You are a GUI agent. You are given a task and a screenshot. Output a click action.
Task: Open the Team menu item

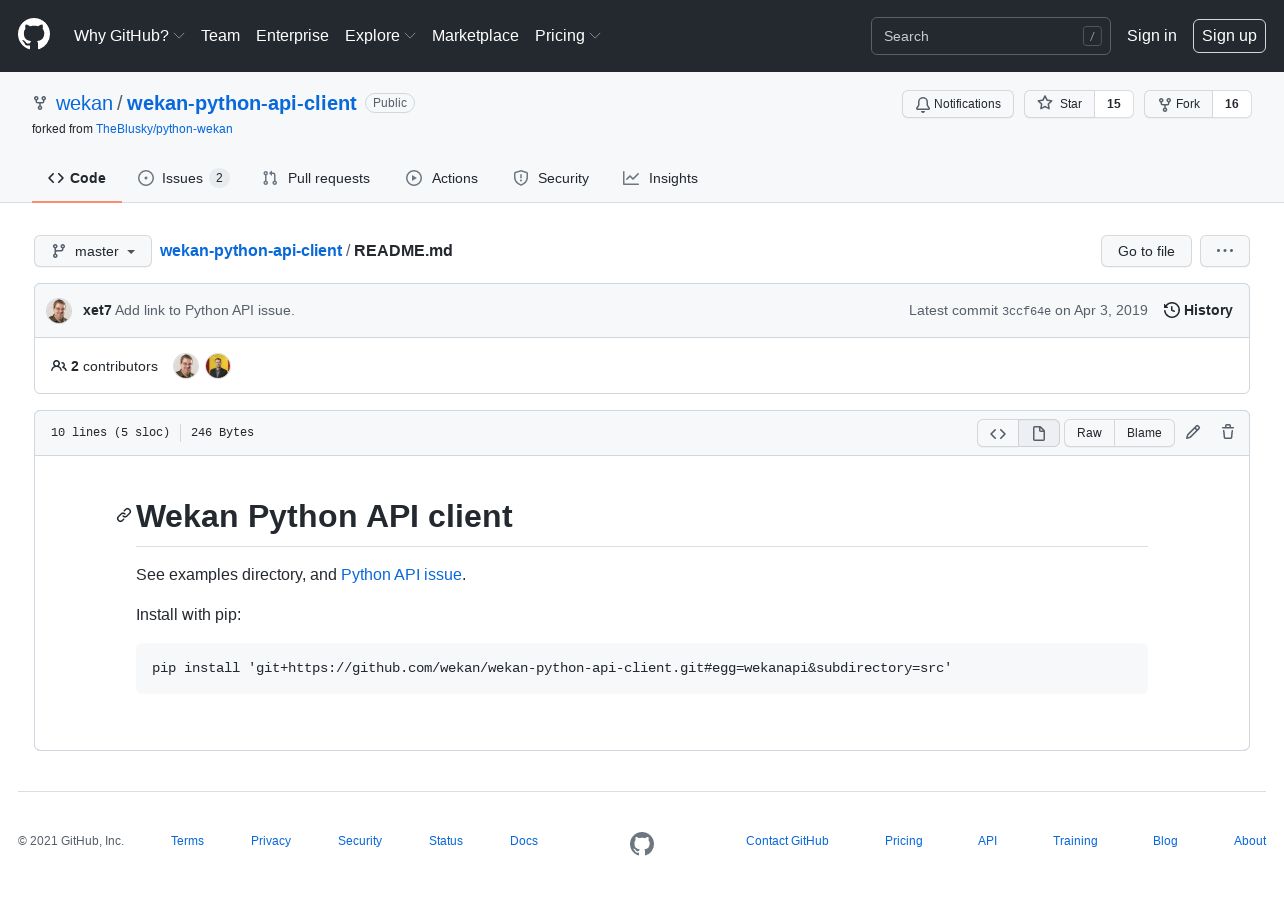click(x=220, y=36)
